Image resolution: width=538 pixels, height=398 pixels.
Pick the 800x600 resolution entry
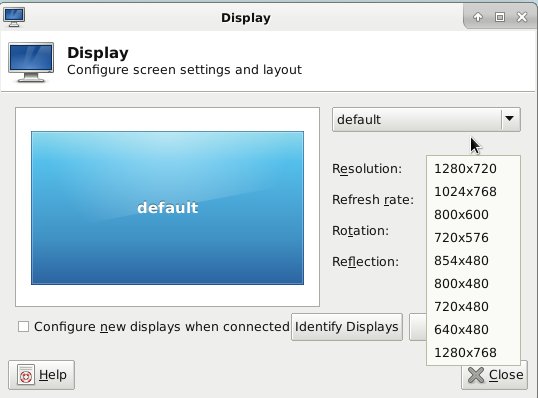pyautogui.click(x=473, y=214)
